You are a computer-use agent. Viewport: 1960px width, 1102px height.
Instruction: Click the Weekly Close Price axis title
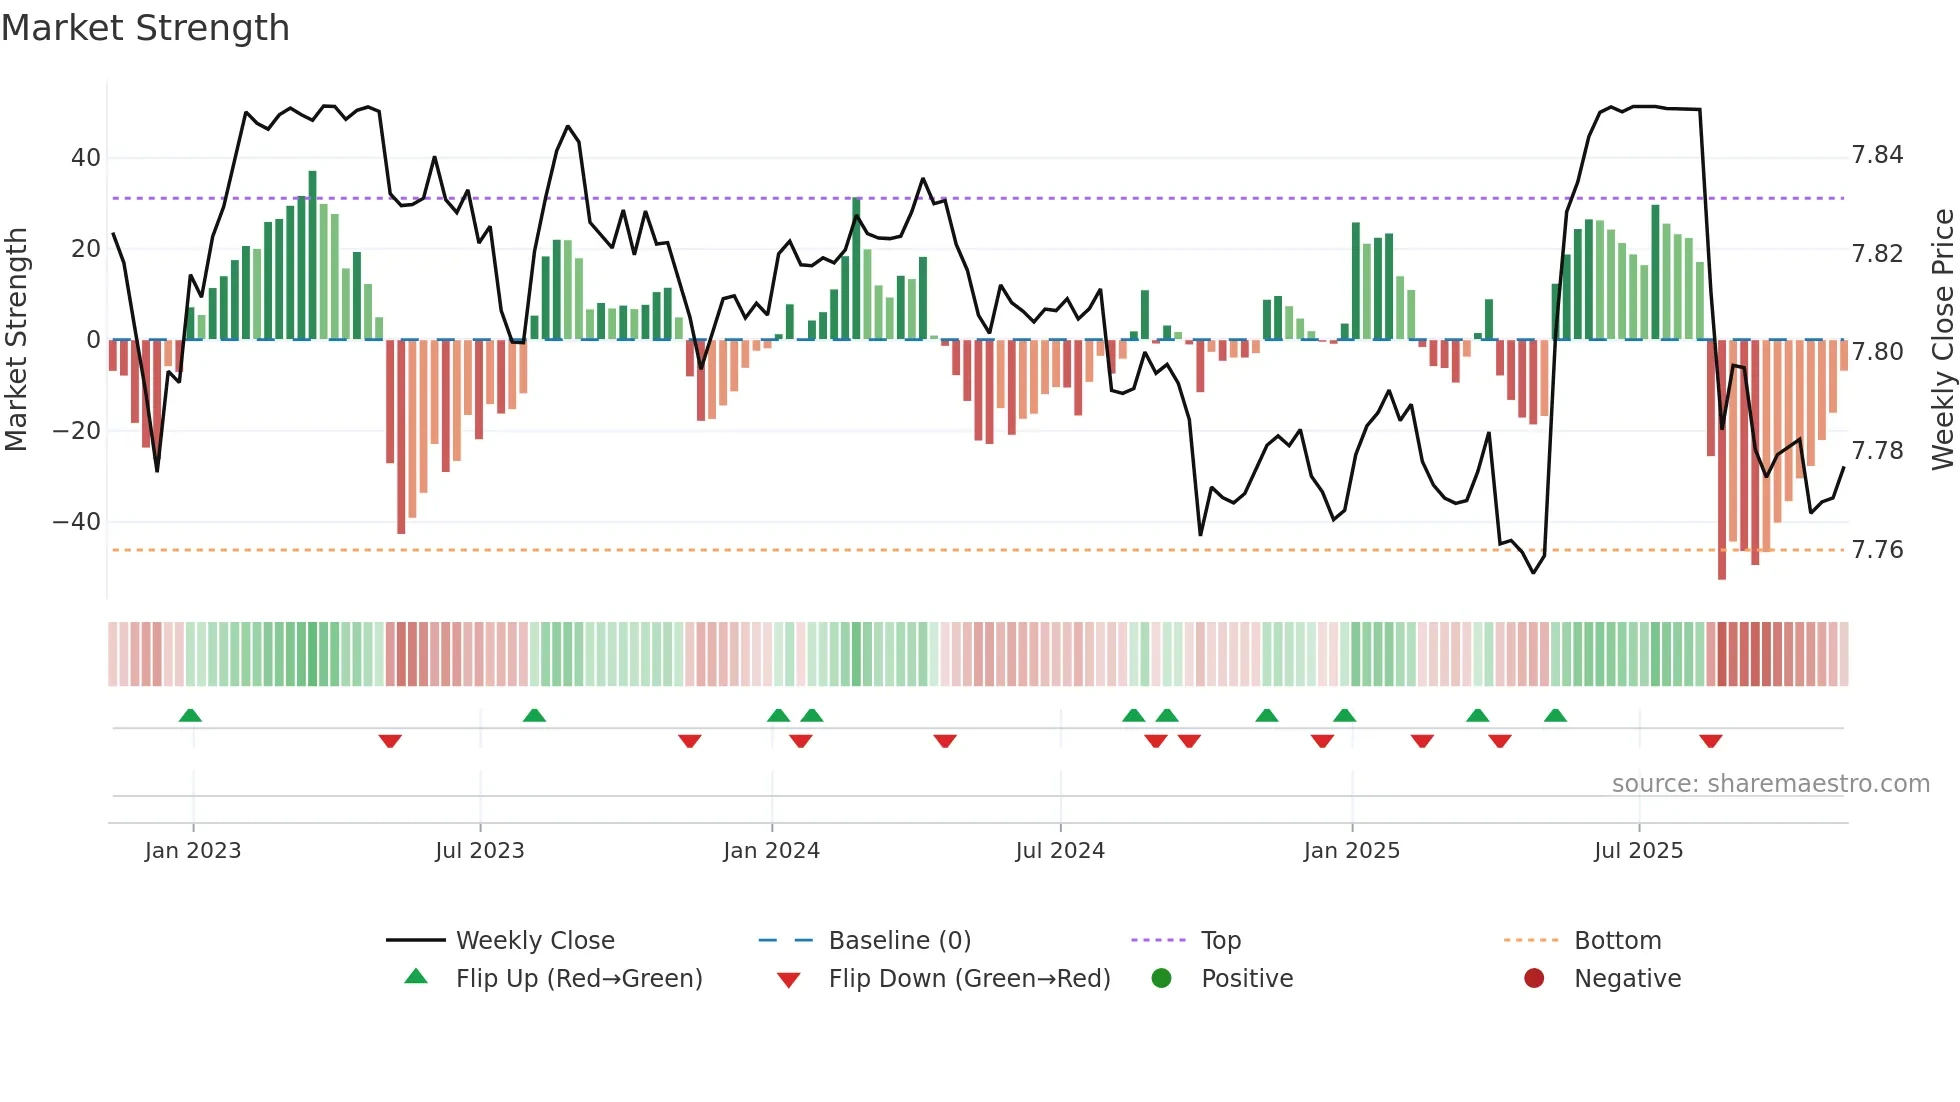click(x=1942, y=339)
